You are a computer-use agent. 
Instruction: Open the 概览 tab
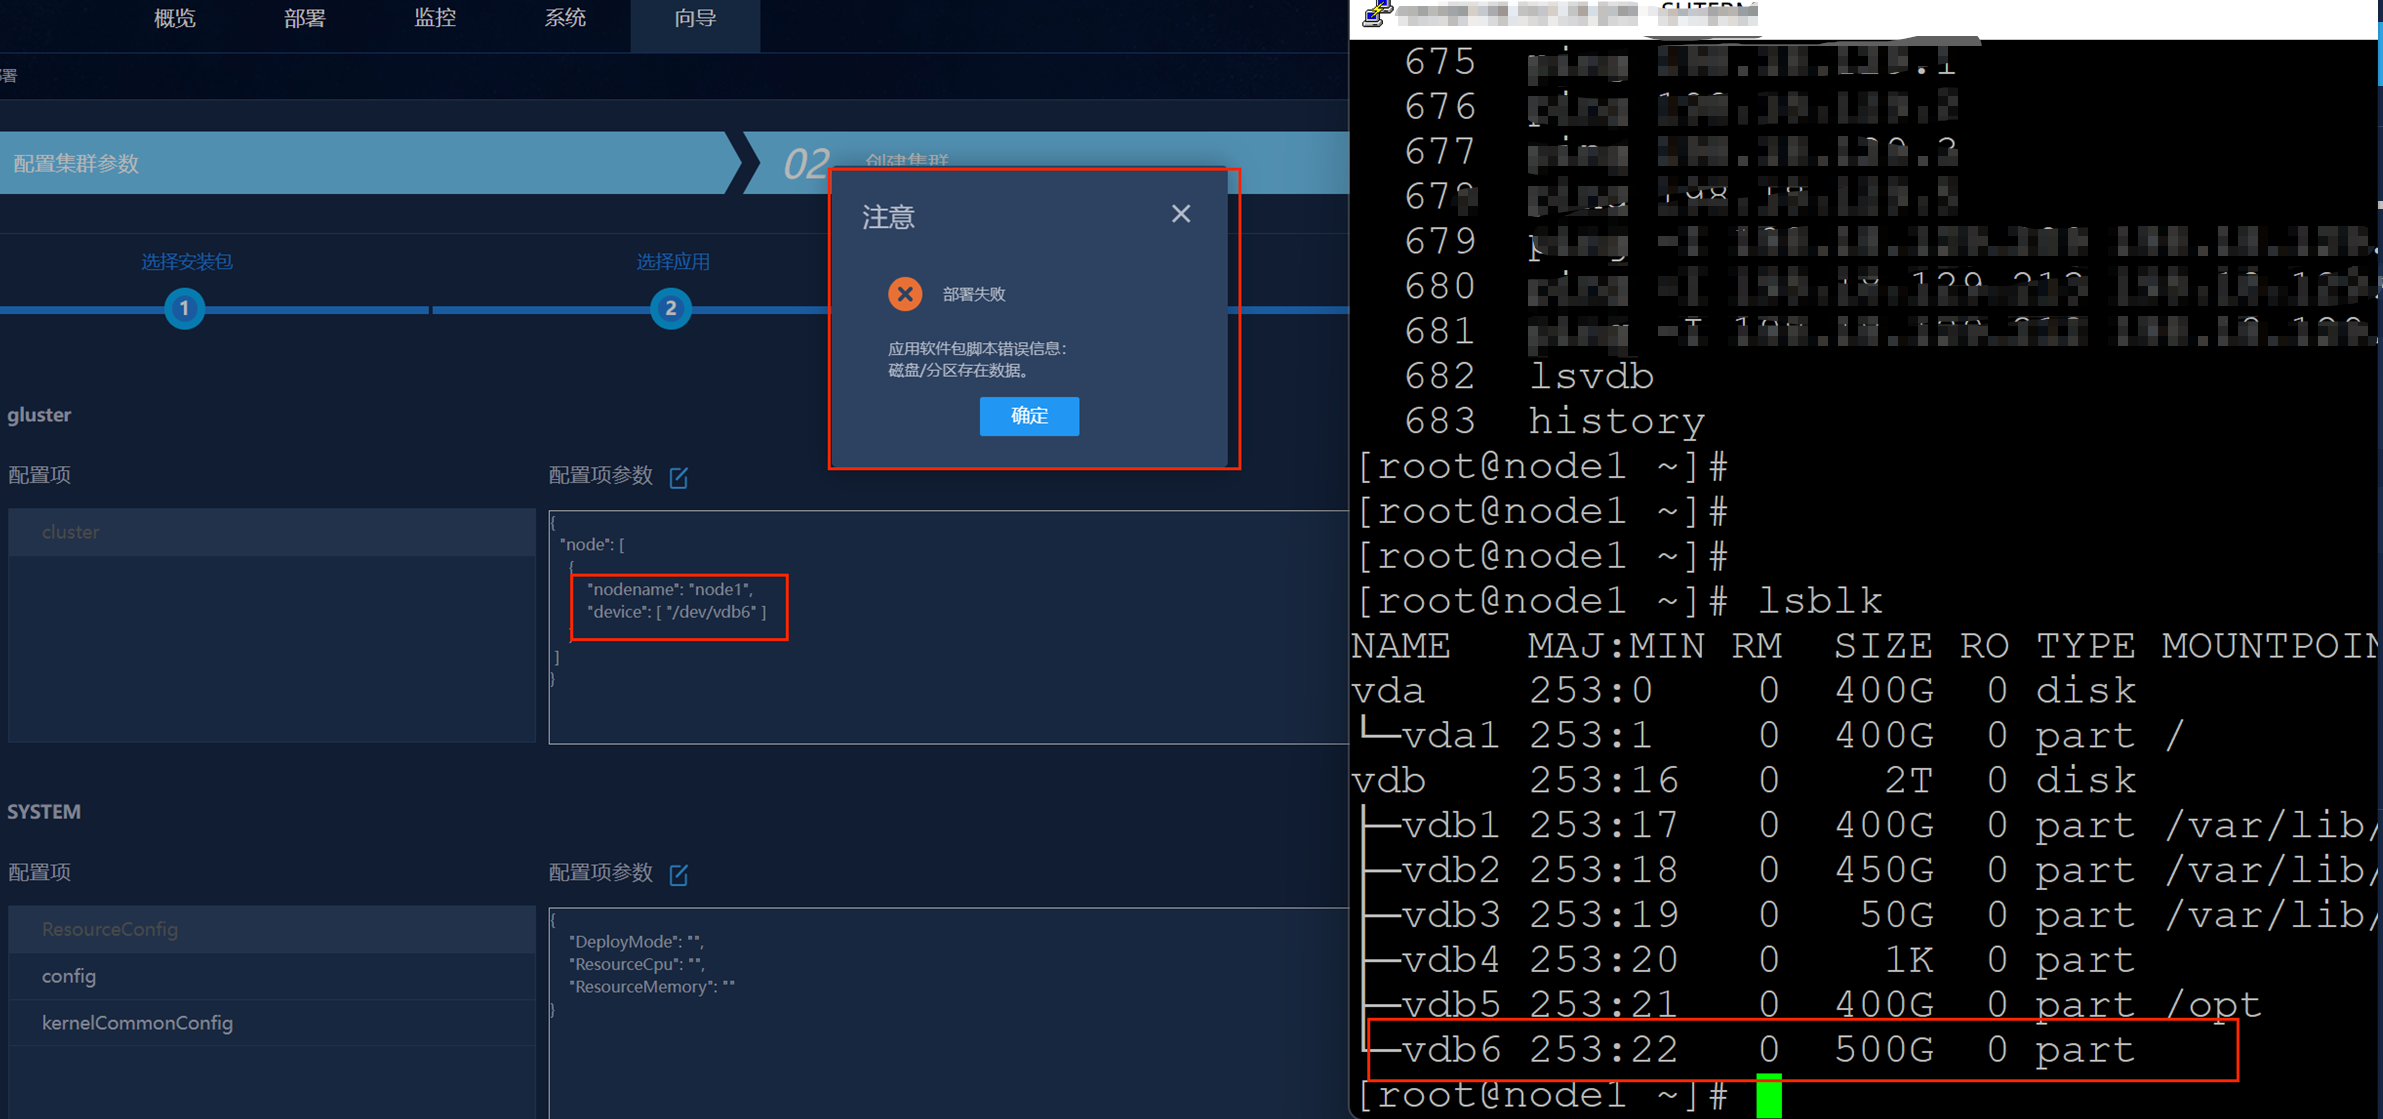(175, 19)
